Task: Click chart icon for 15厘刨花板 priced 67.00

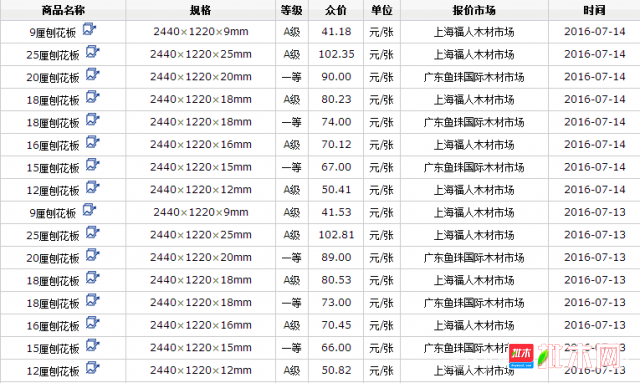Action: (93, 165)
